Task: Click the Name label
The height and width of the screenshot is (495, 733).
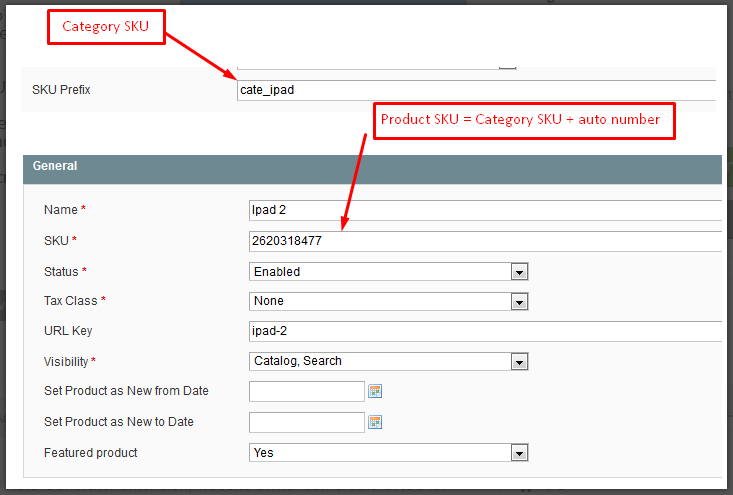Action: 61,209
